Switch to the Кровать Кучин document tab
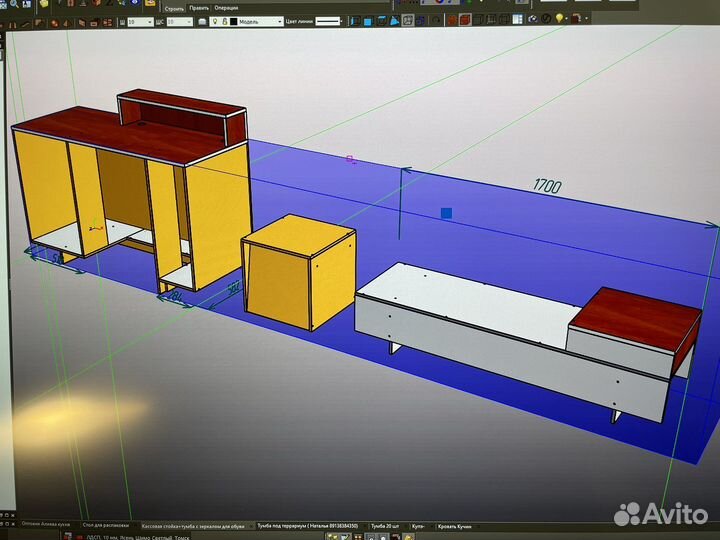The height and width of the screenshot is (540, 720). (455, 525)
